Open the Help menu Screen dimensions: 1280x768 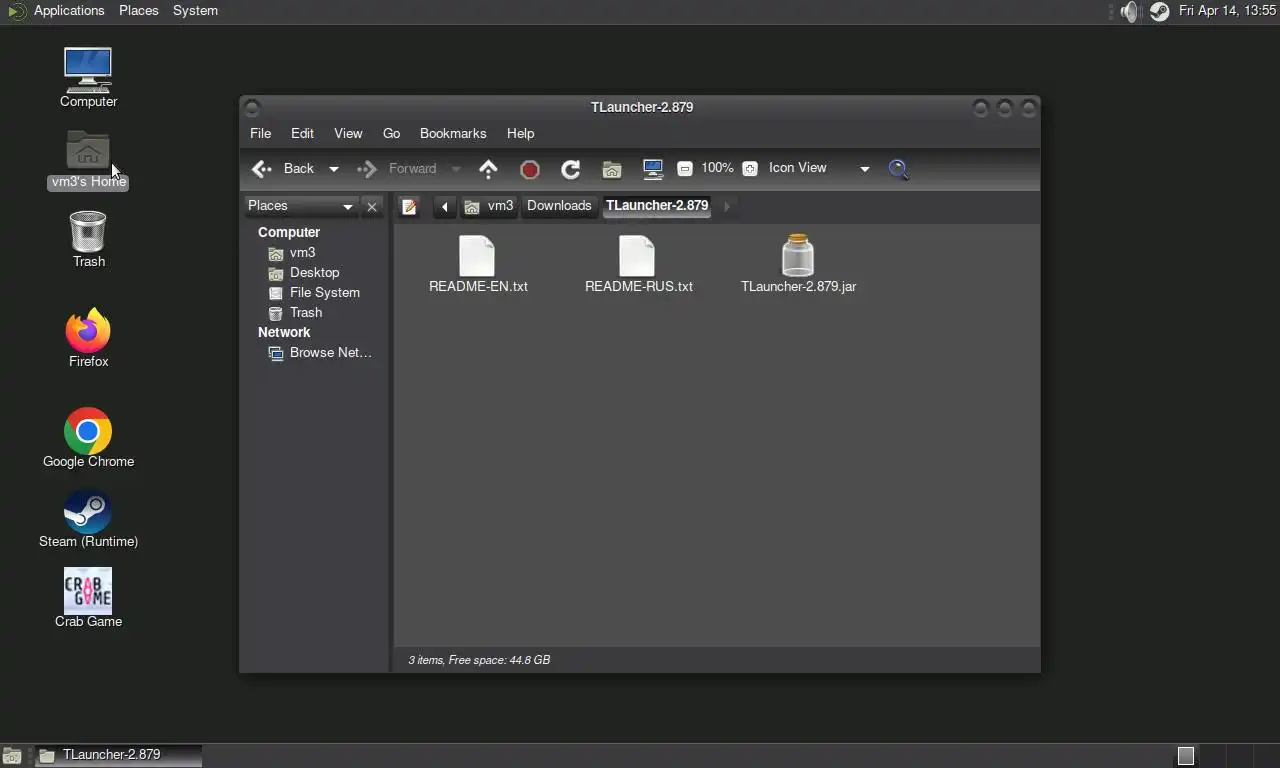520,133
